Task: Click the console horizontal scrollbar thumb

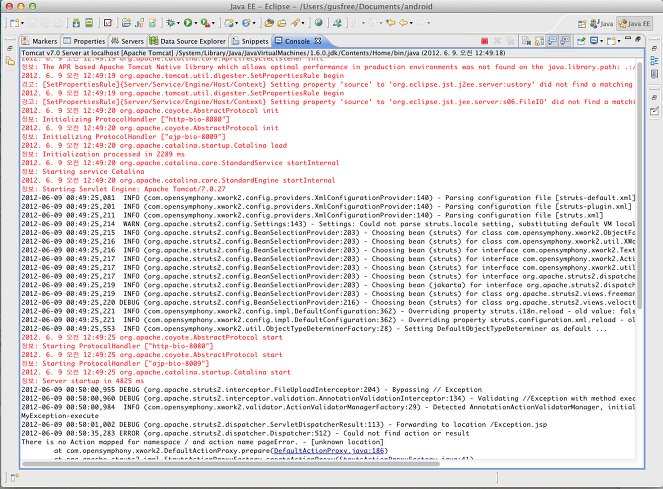Action: click(231, 464)
